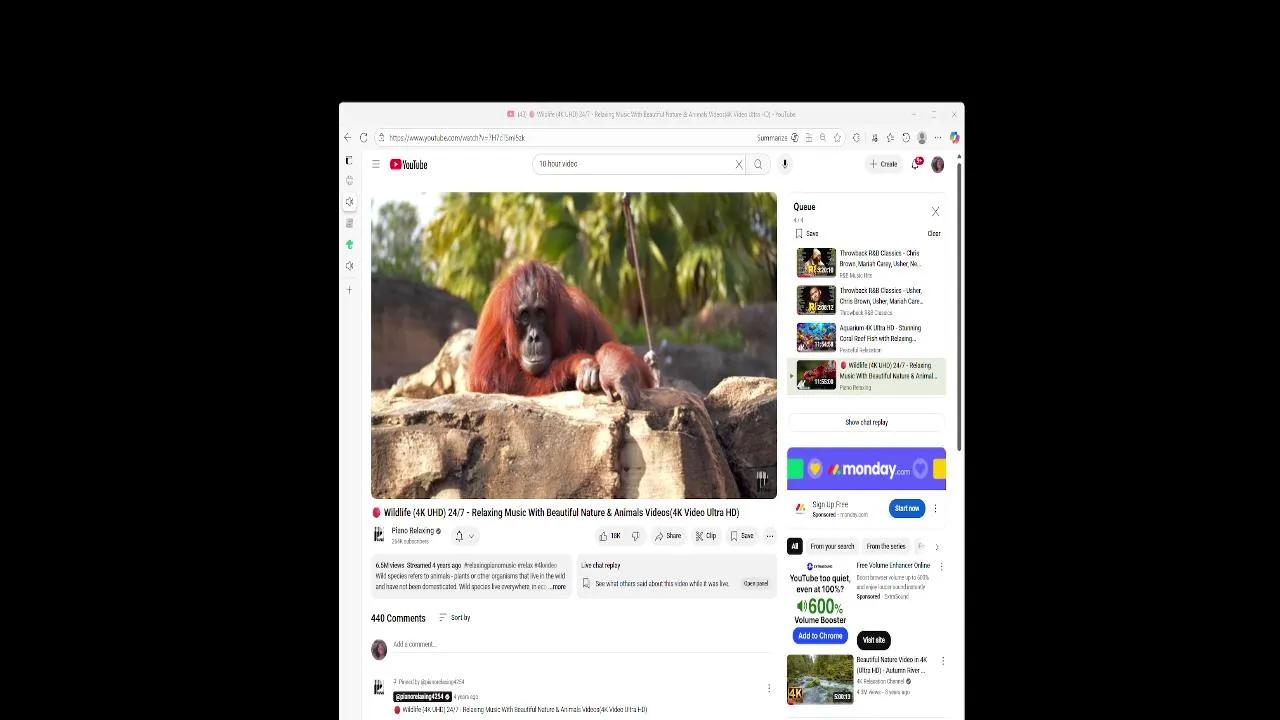Click the Start now ad button
The width and height of the screenshot is (1280, 720).
click(907, 508)
